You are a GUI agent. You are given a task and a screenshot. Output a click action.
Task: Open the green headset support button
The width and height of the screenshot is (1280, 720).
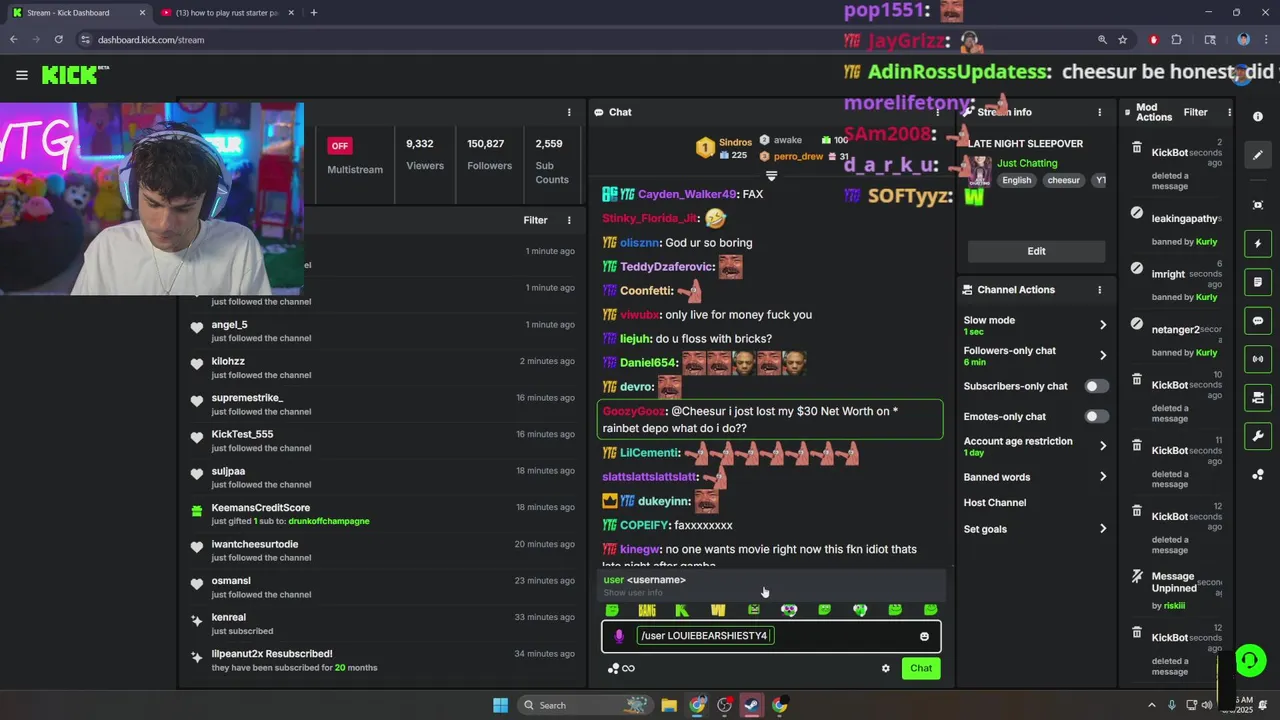coord(1250,660)
